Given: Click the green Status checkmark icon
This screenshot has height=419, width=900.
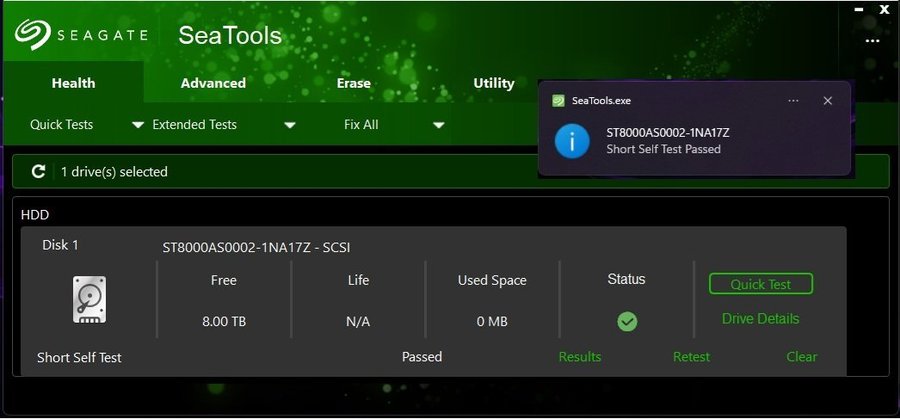Looking at the screenshot, I should 627,321.
